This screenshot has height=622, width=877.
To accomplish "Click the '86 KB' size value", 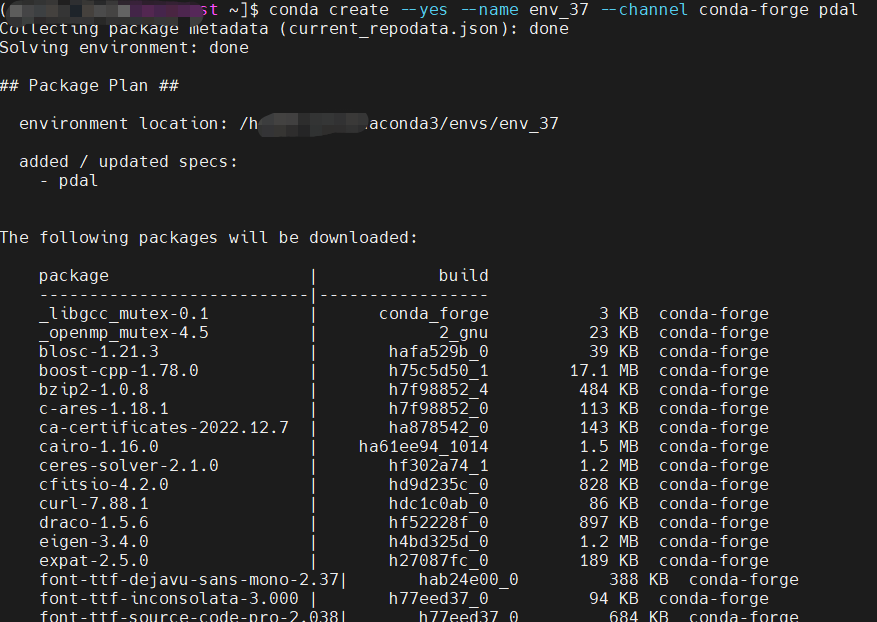I will 614,504.
